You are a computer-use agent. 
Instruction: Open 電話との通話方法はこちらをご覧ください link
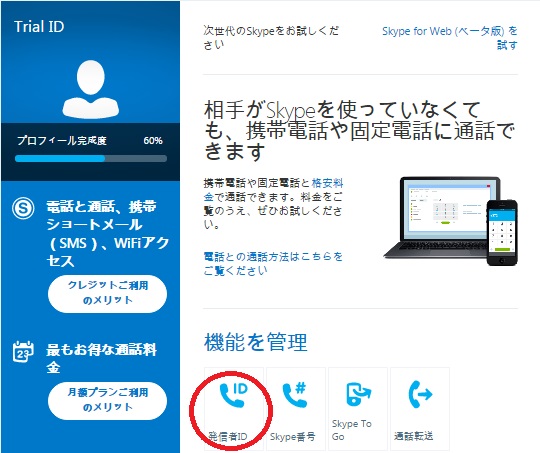(x=273, y=264)
